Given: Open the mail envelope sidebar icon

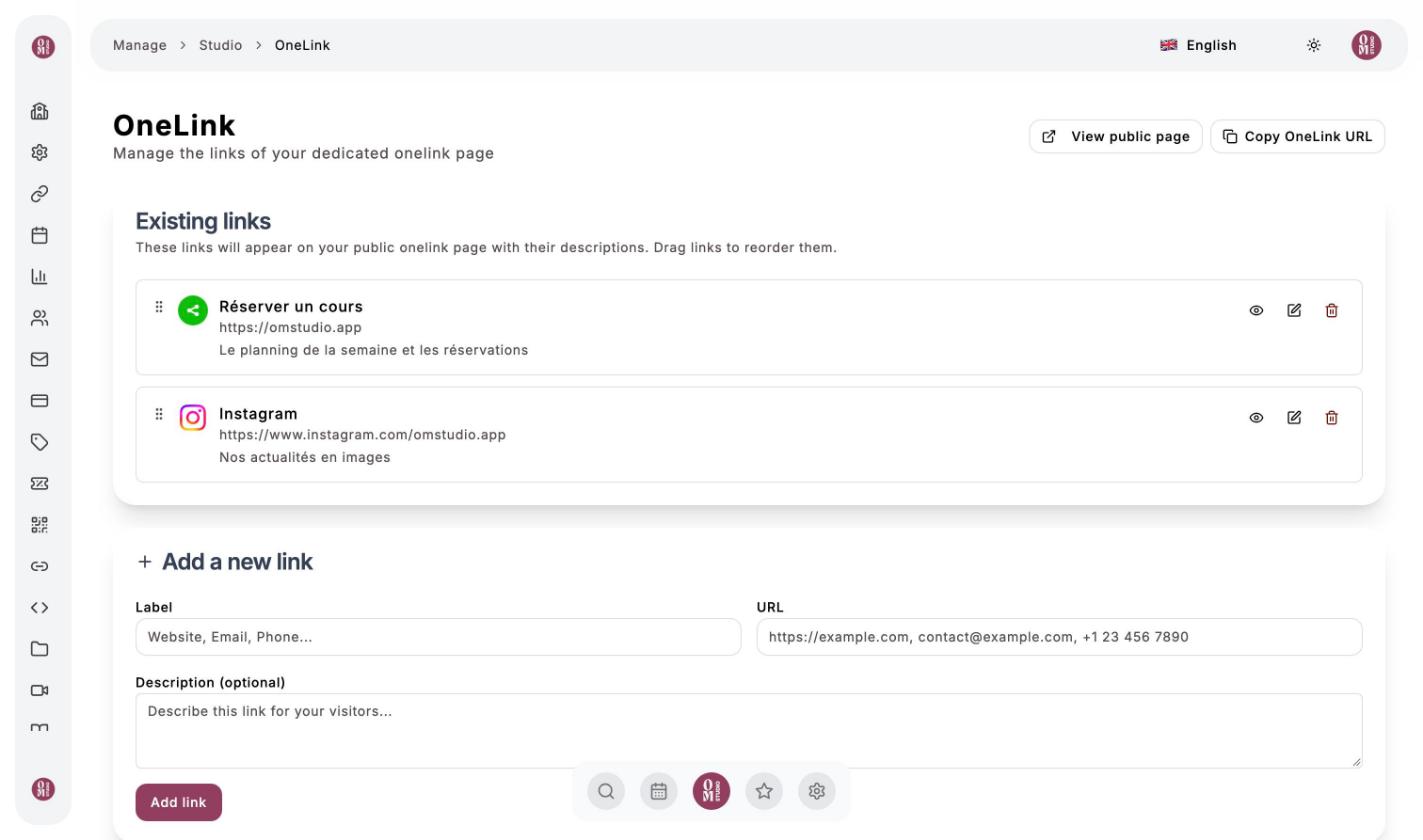Looking at the screenshot, I should coord(40,359).
